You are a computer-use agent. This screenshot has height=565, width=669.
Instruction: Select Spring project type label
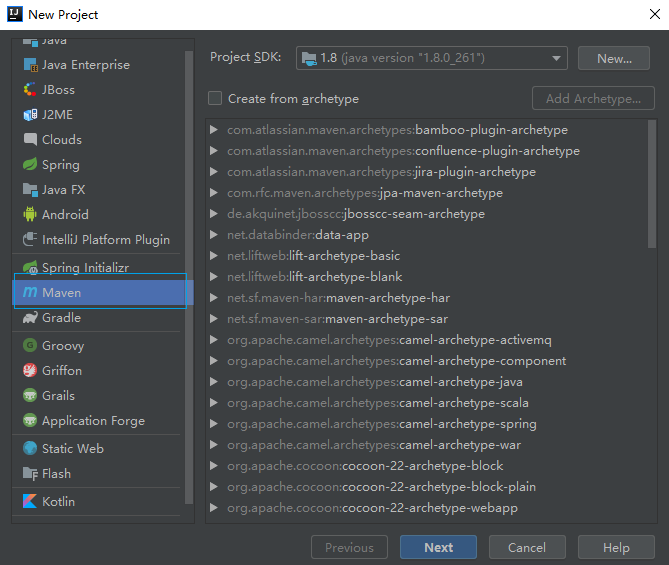(61, 165)
